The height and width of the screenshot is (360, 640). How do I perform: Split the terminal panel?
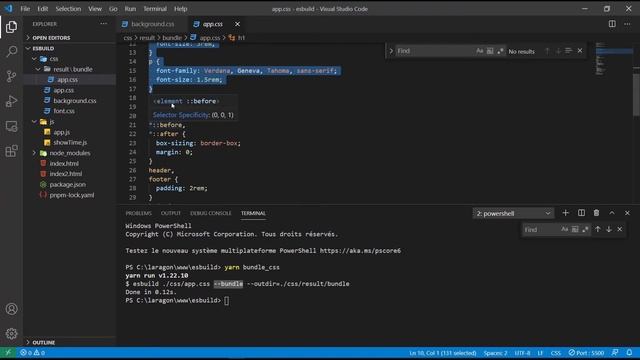[581, 213]
